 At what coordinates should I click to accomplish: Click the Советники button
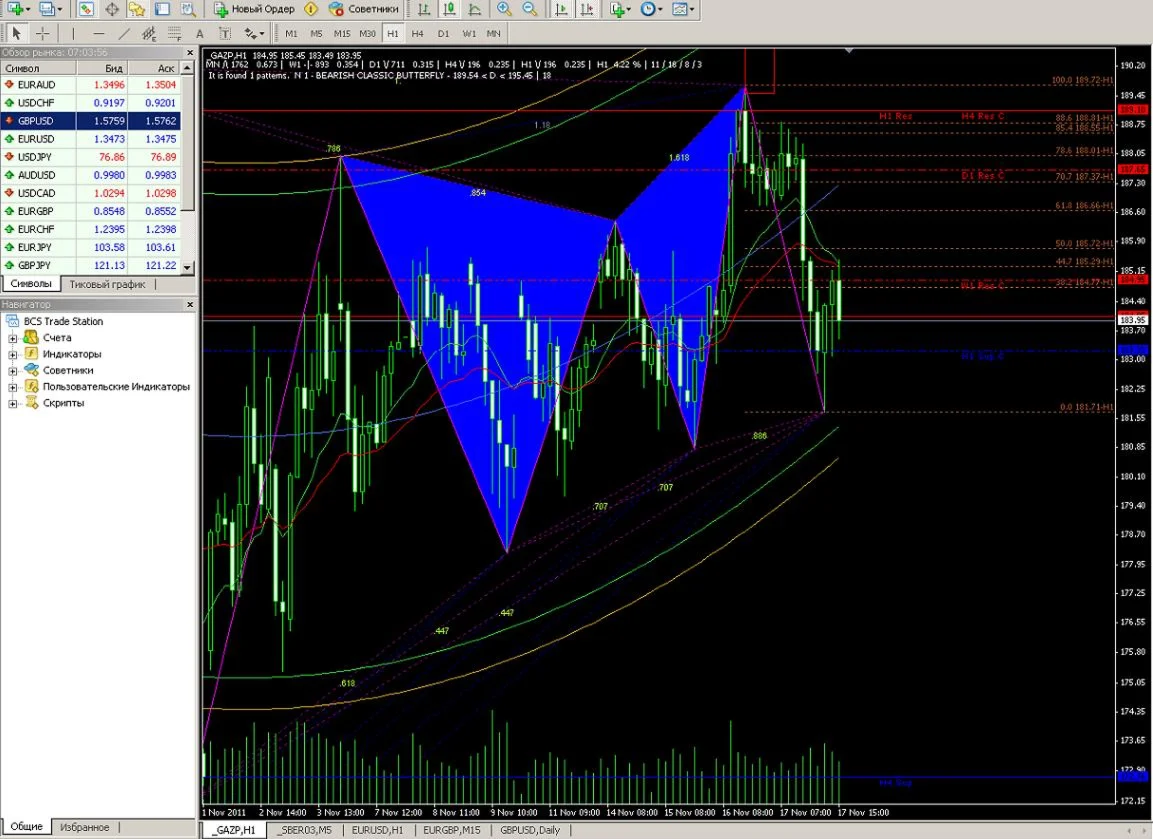pyautogui.click(x=363, y=9)
